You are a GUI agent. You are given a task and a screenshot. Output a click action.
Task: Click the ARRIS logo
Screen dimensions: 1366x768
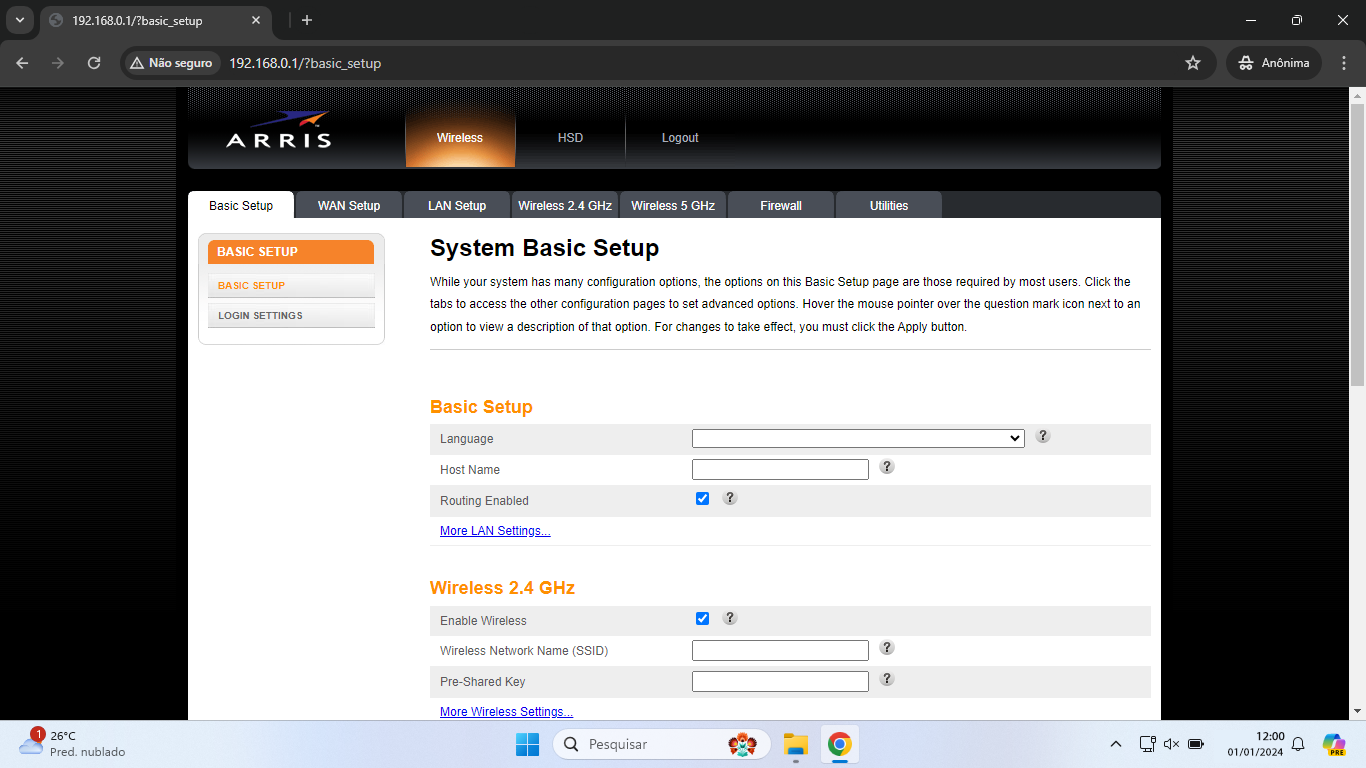(x=279, y=132)
